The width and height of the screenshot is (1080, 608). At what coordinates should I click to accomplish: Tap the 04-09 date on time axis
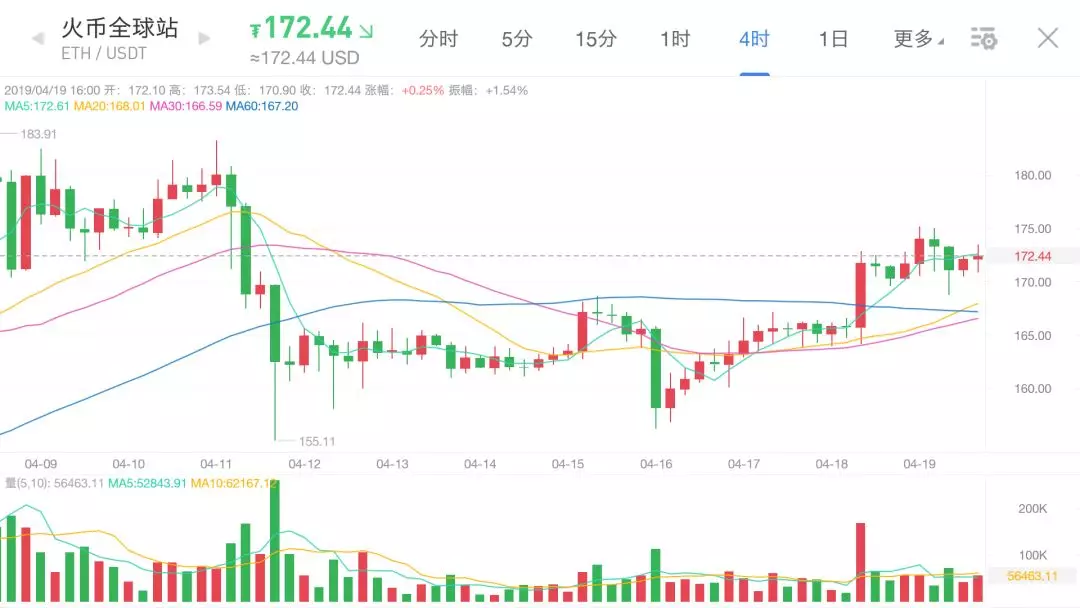[41, 464]
